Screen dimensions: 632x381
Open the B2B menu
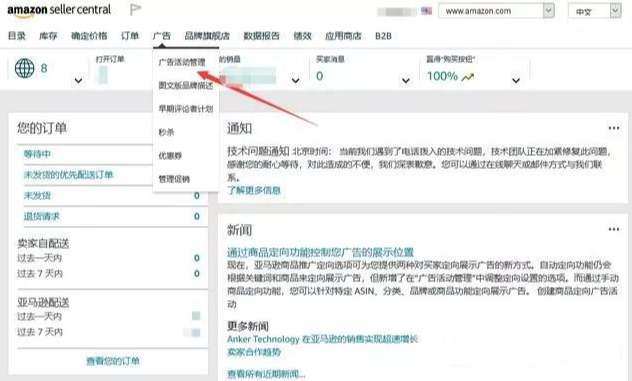[x=383, y=36]
